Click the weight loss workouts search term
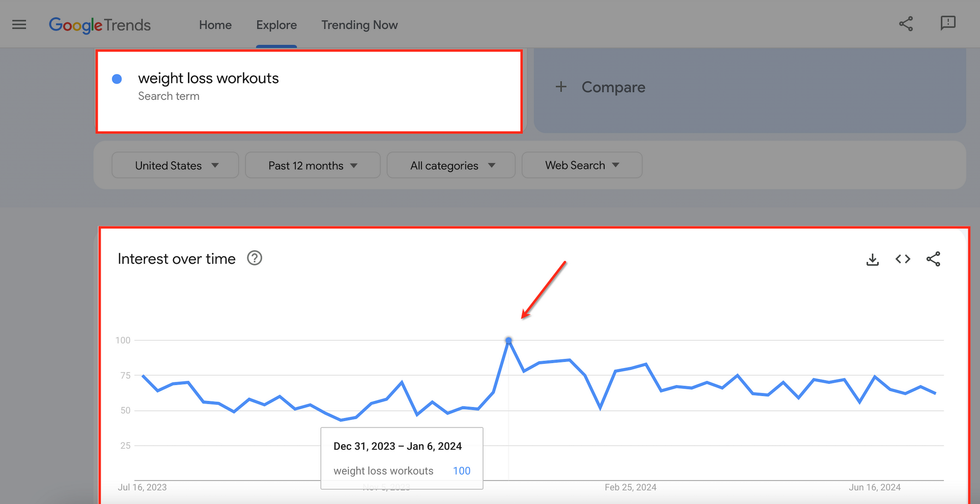This screenshot has width=980, height=504. pos(208,79)
